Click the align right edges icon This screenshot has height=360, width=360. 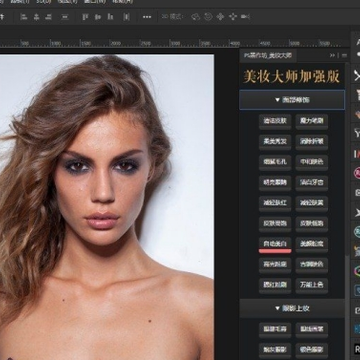tap(49, 17)
